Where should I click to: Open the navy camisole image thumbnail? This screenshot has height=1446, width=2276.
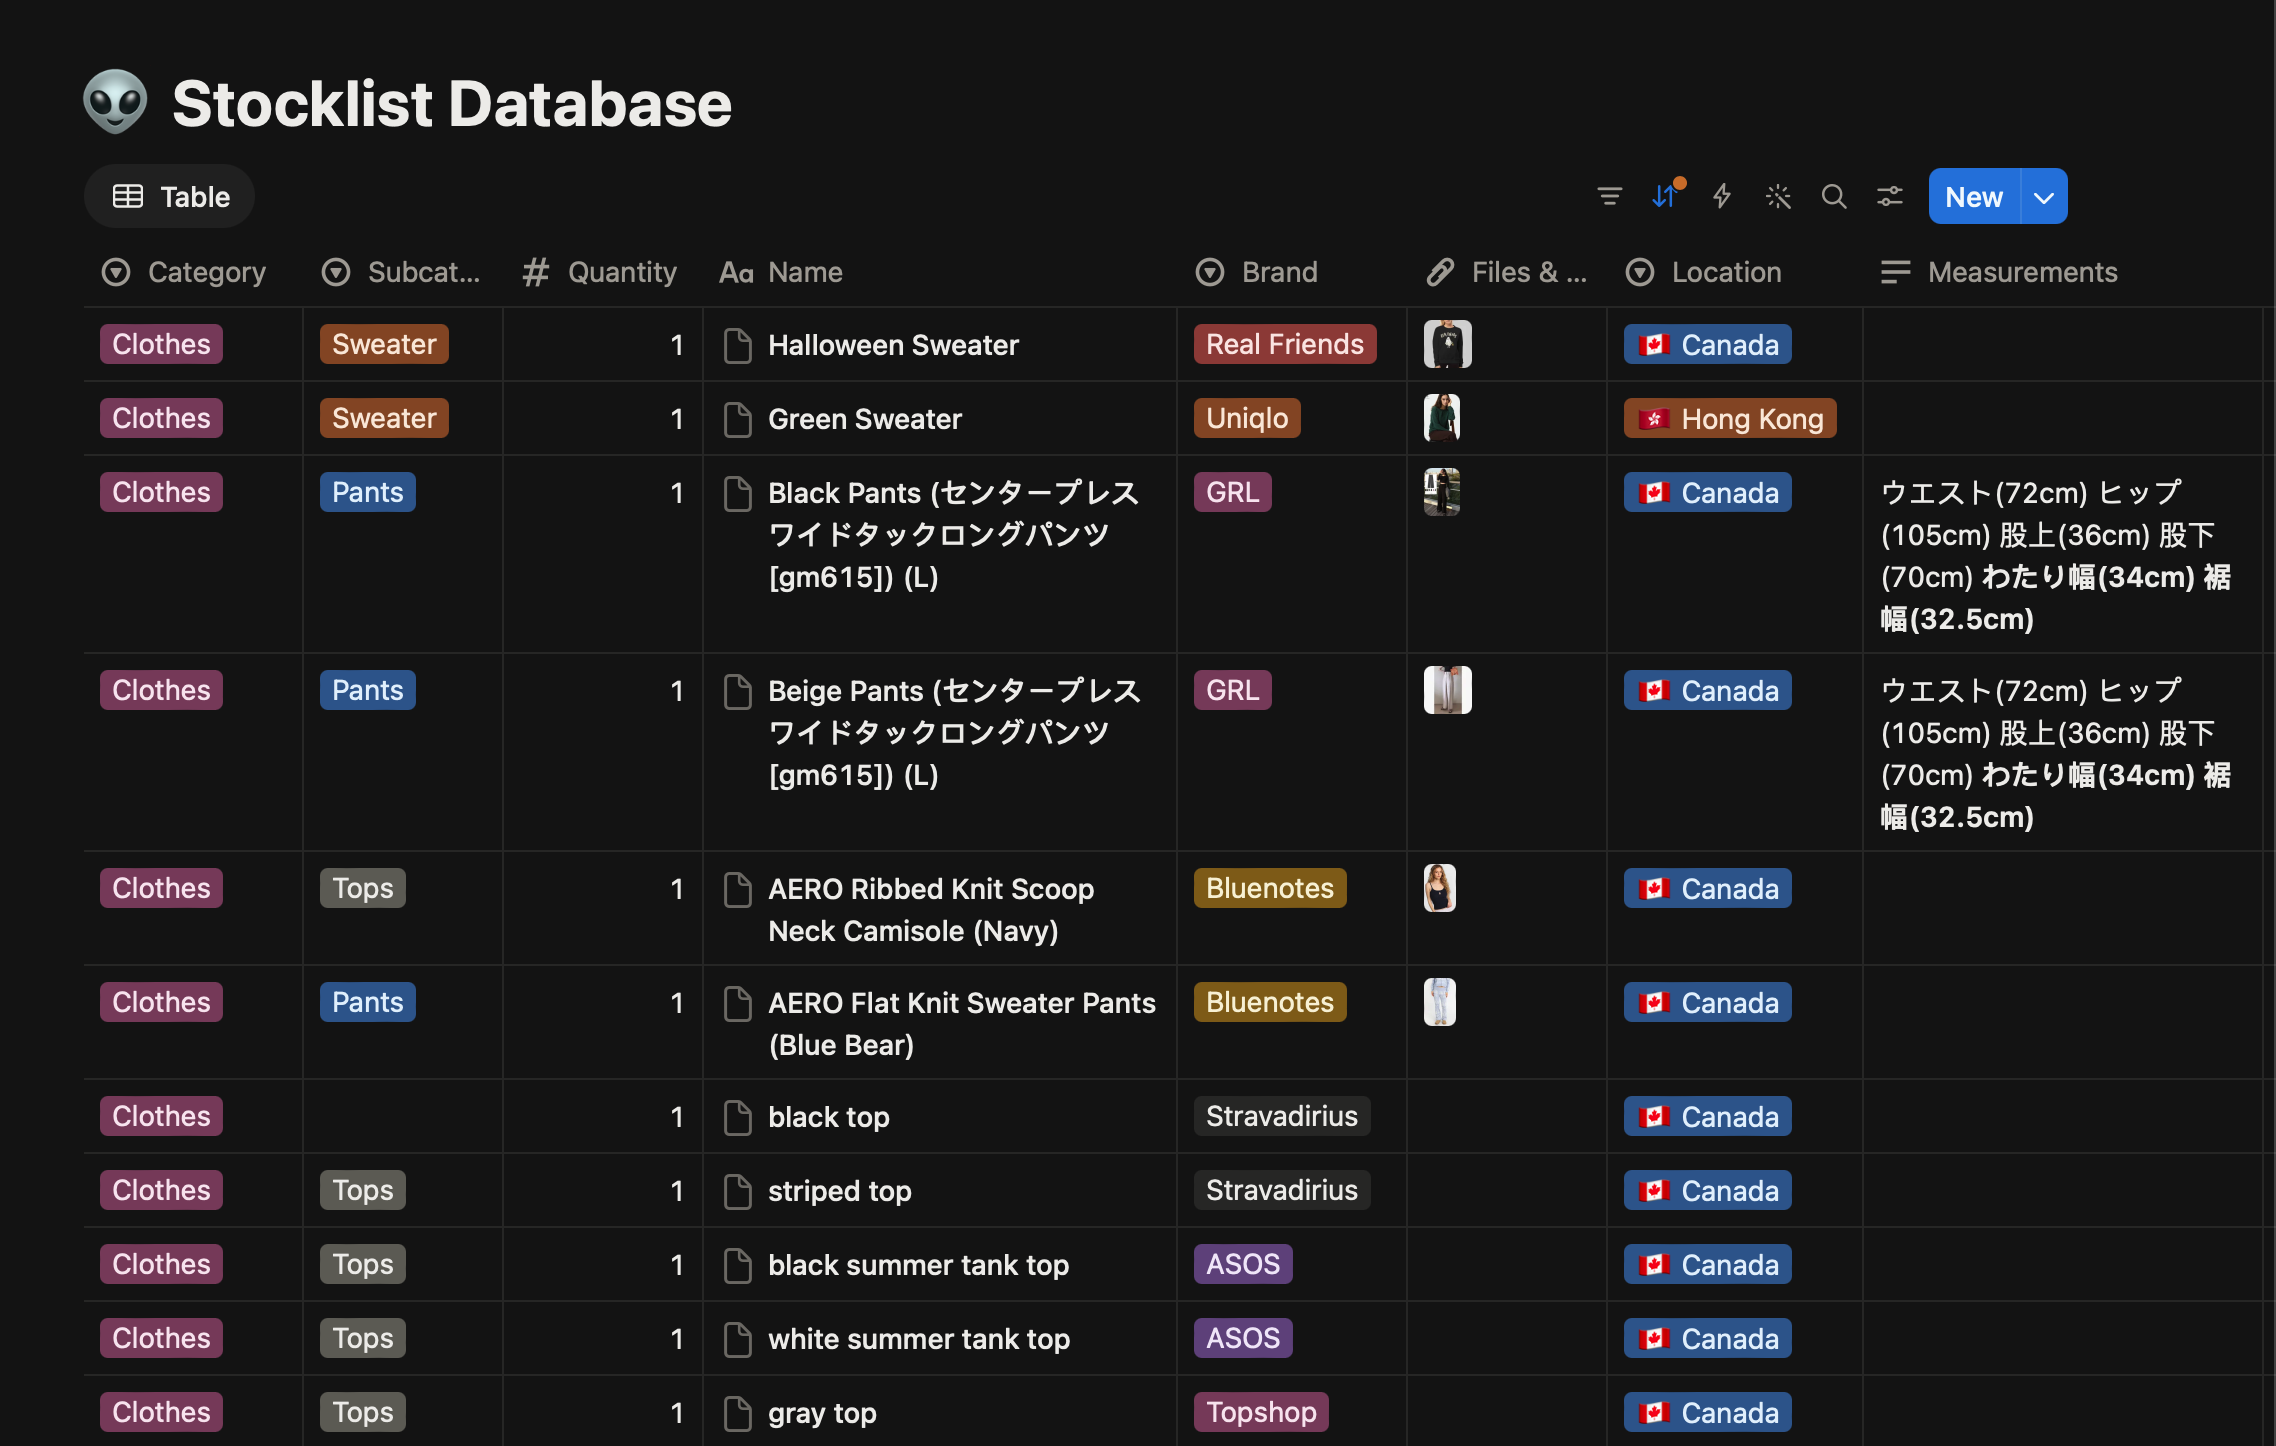1440,888
